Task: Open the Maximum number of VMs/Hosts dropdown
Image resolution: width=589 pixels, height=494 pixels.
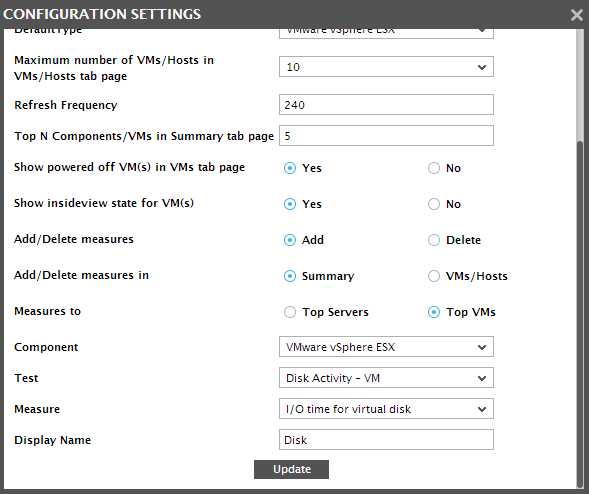Action: click(x=386, y=67)
